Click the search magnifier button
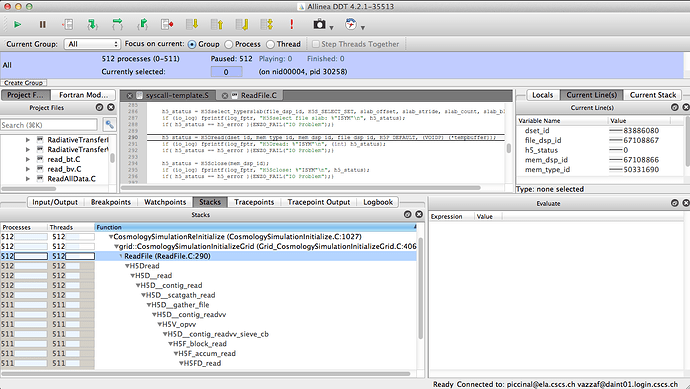This screenshot has height=389, width=690. [x=109, y=125]
